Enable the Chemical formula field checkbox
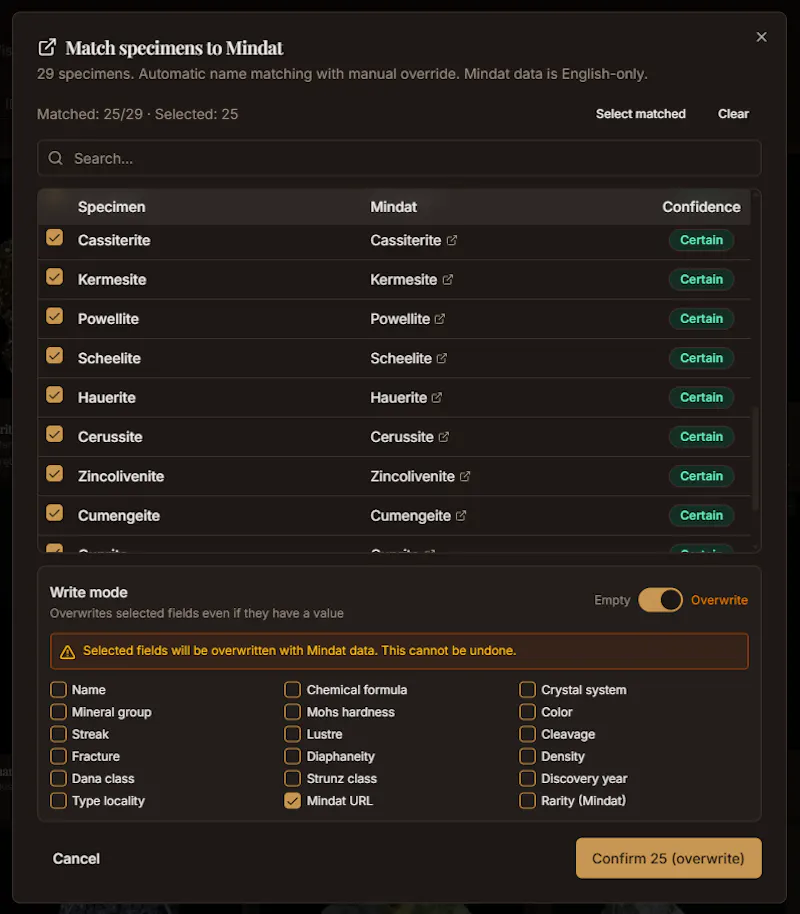 292,690
